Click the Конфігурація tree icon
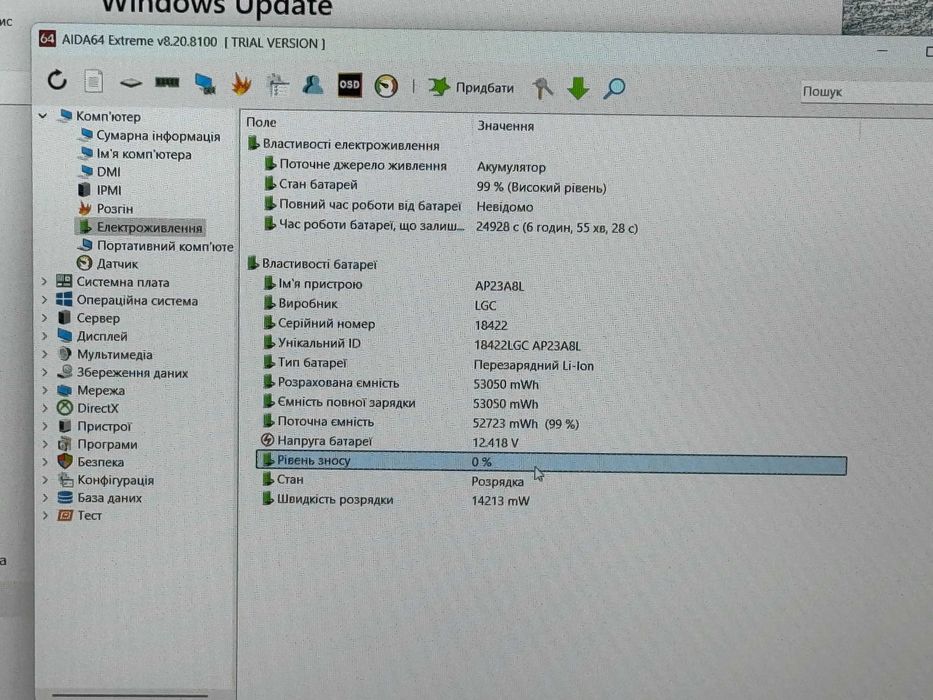Viewport: 933px width, 700px height. click(65, 480)
